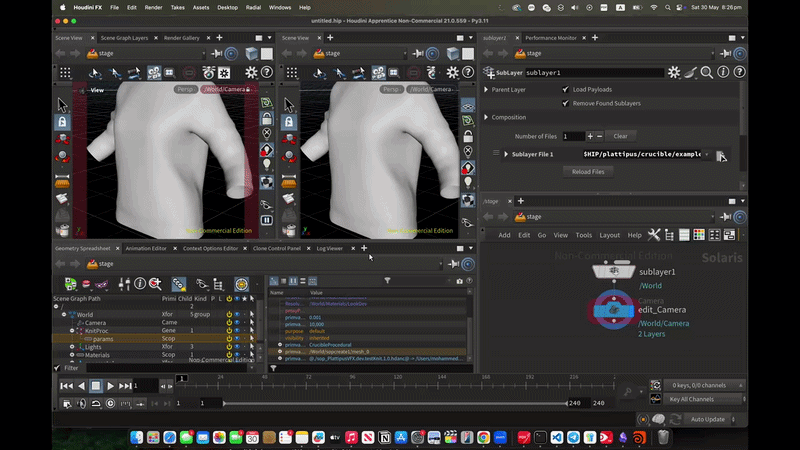Click the pin icon in parameter pane

coord(726,53)
